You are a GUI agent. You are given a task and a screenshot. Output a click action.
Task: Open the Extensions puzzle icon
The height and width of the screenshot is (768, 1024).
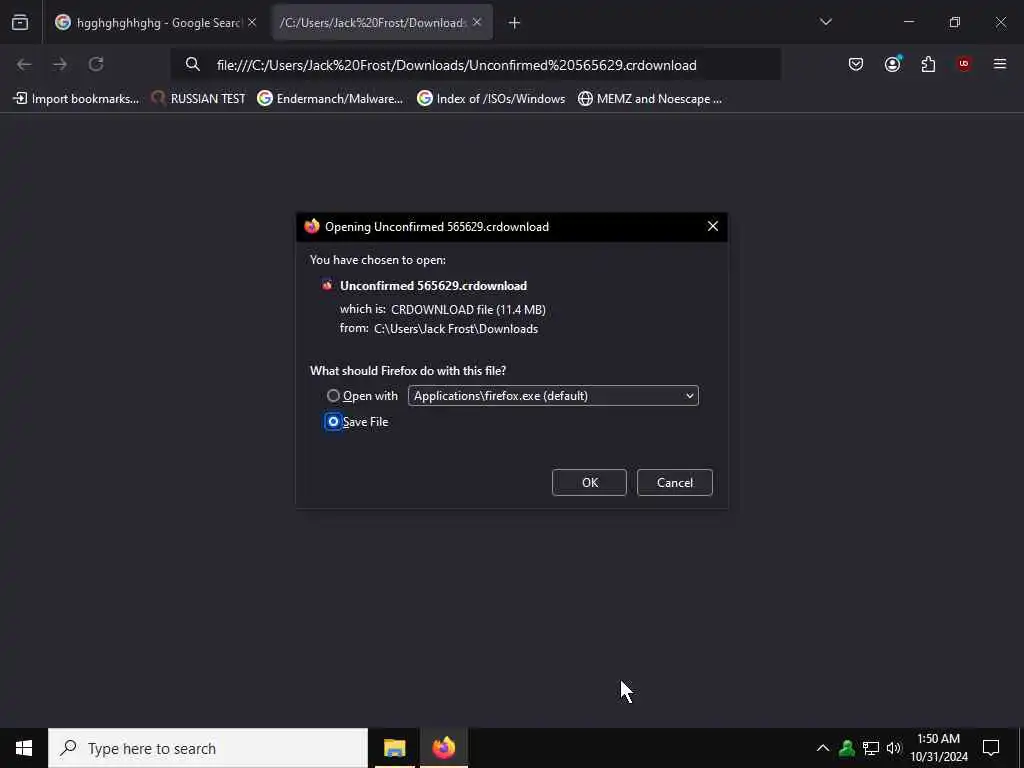(928, 64)
